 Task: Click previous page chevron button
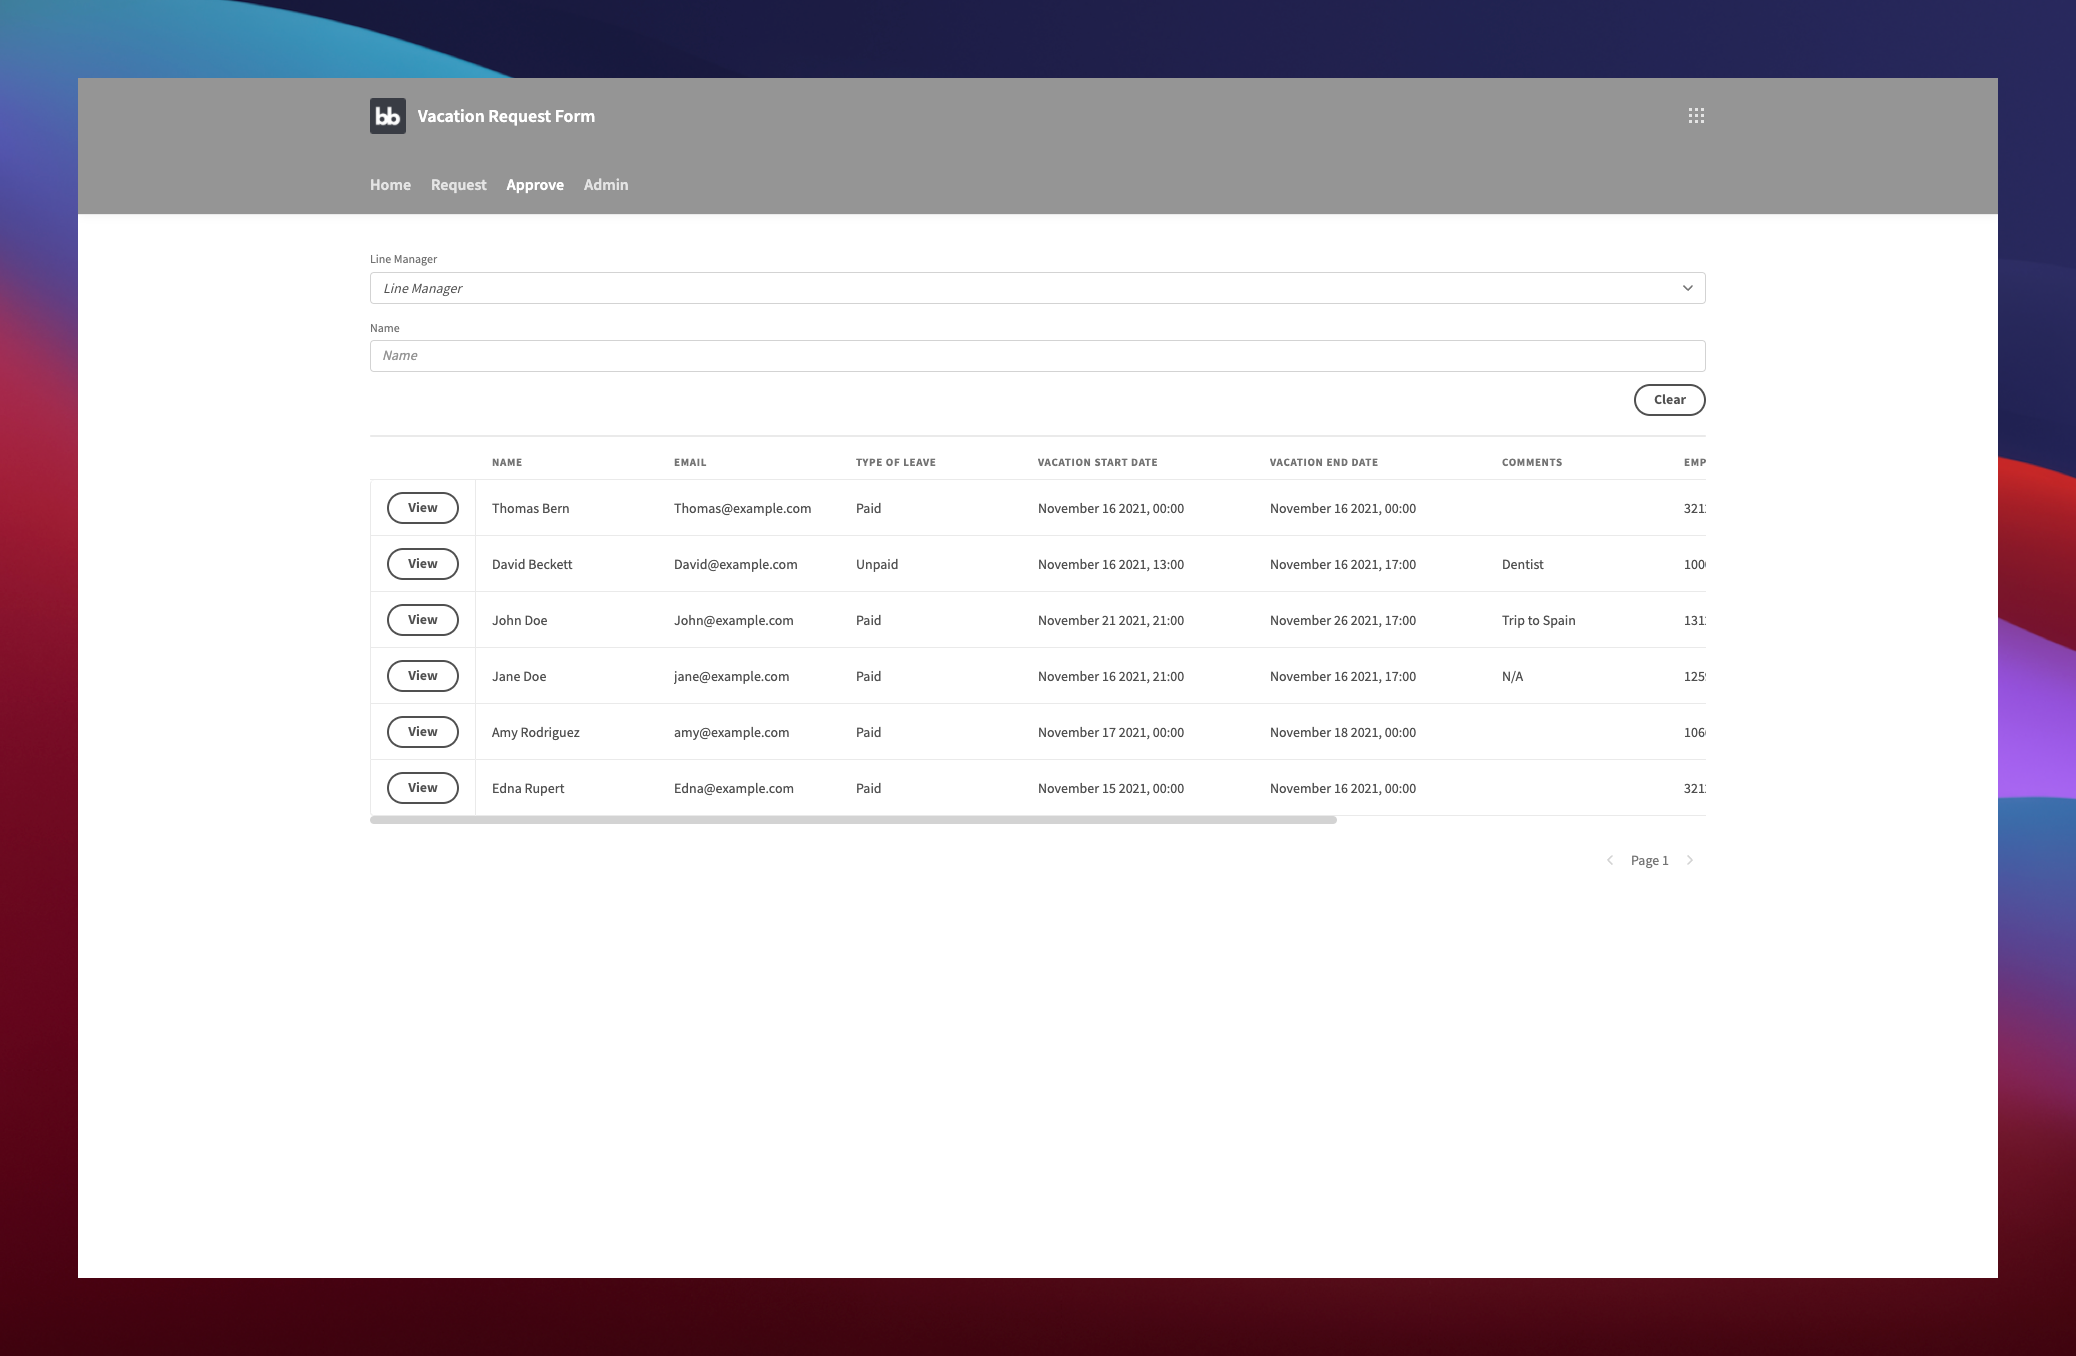(1610, 860)
